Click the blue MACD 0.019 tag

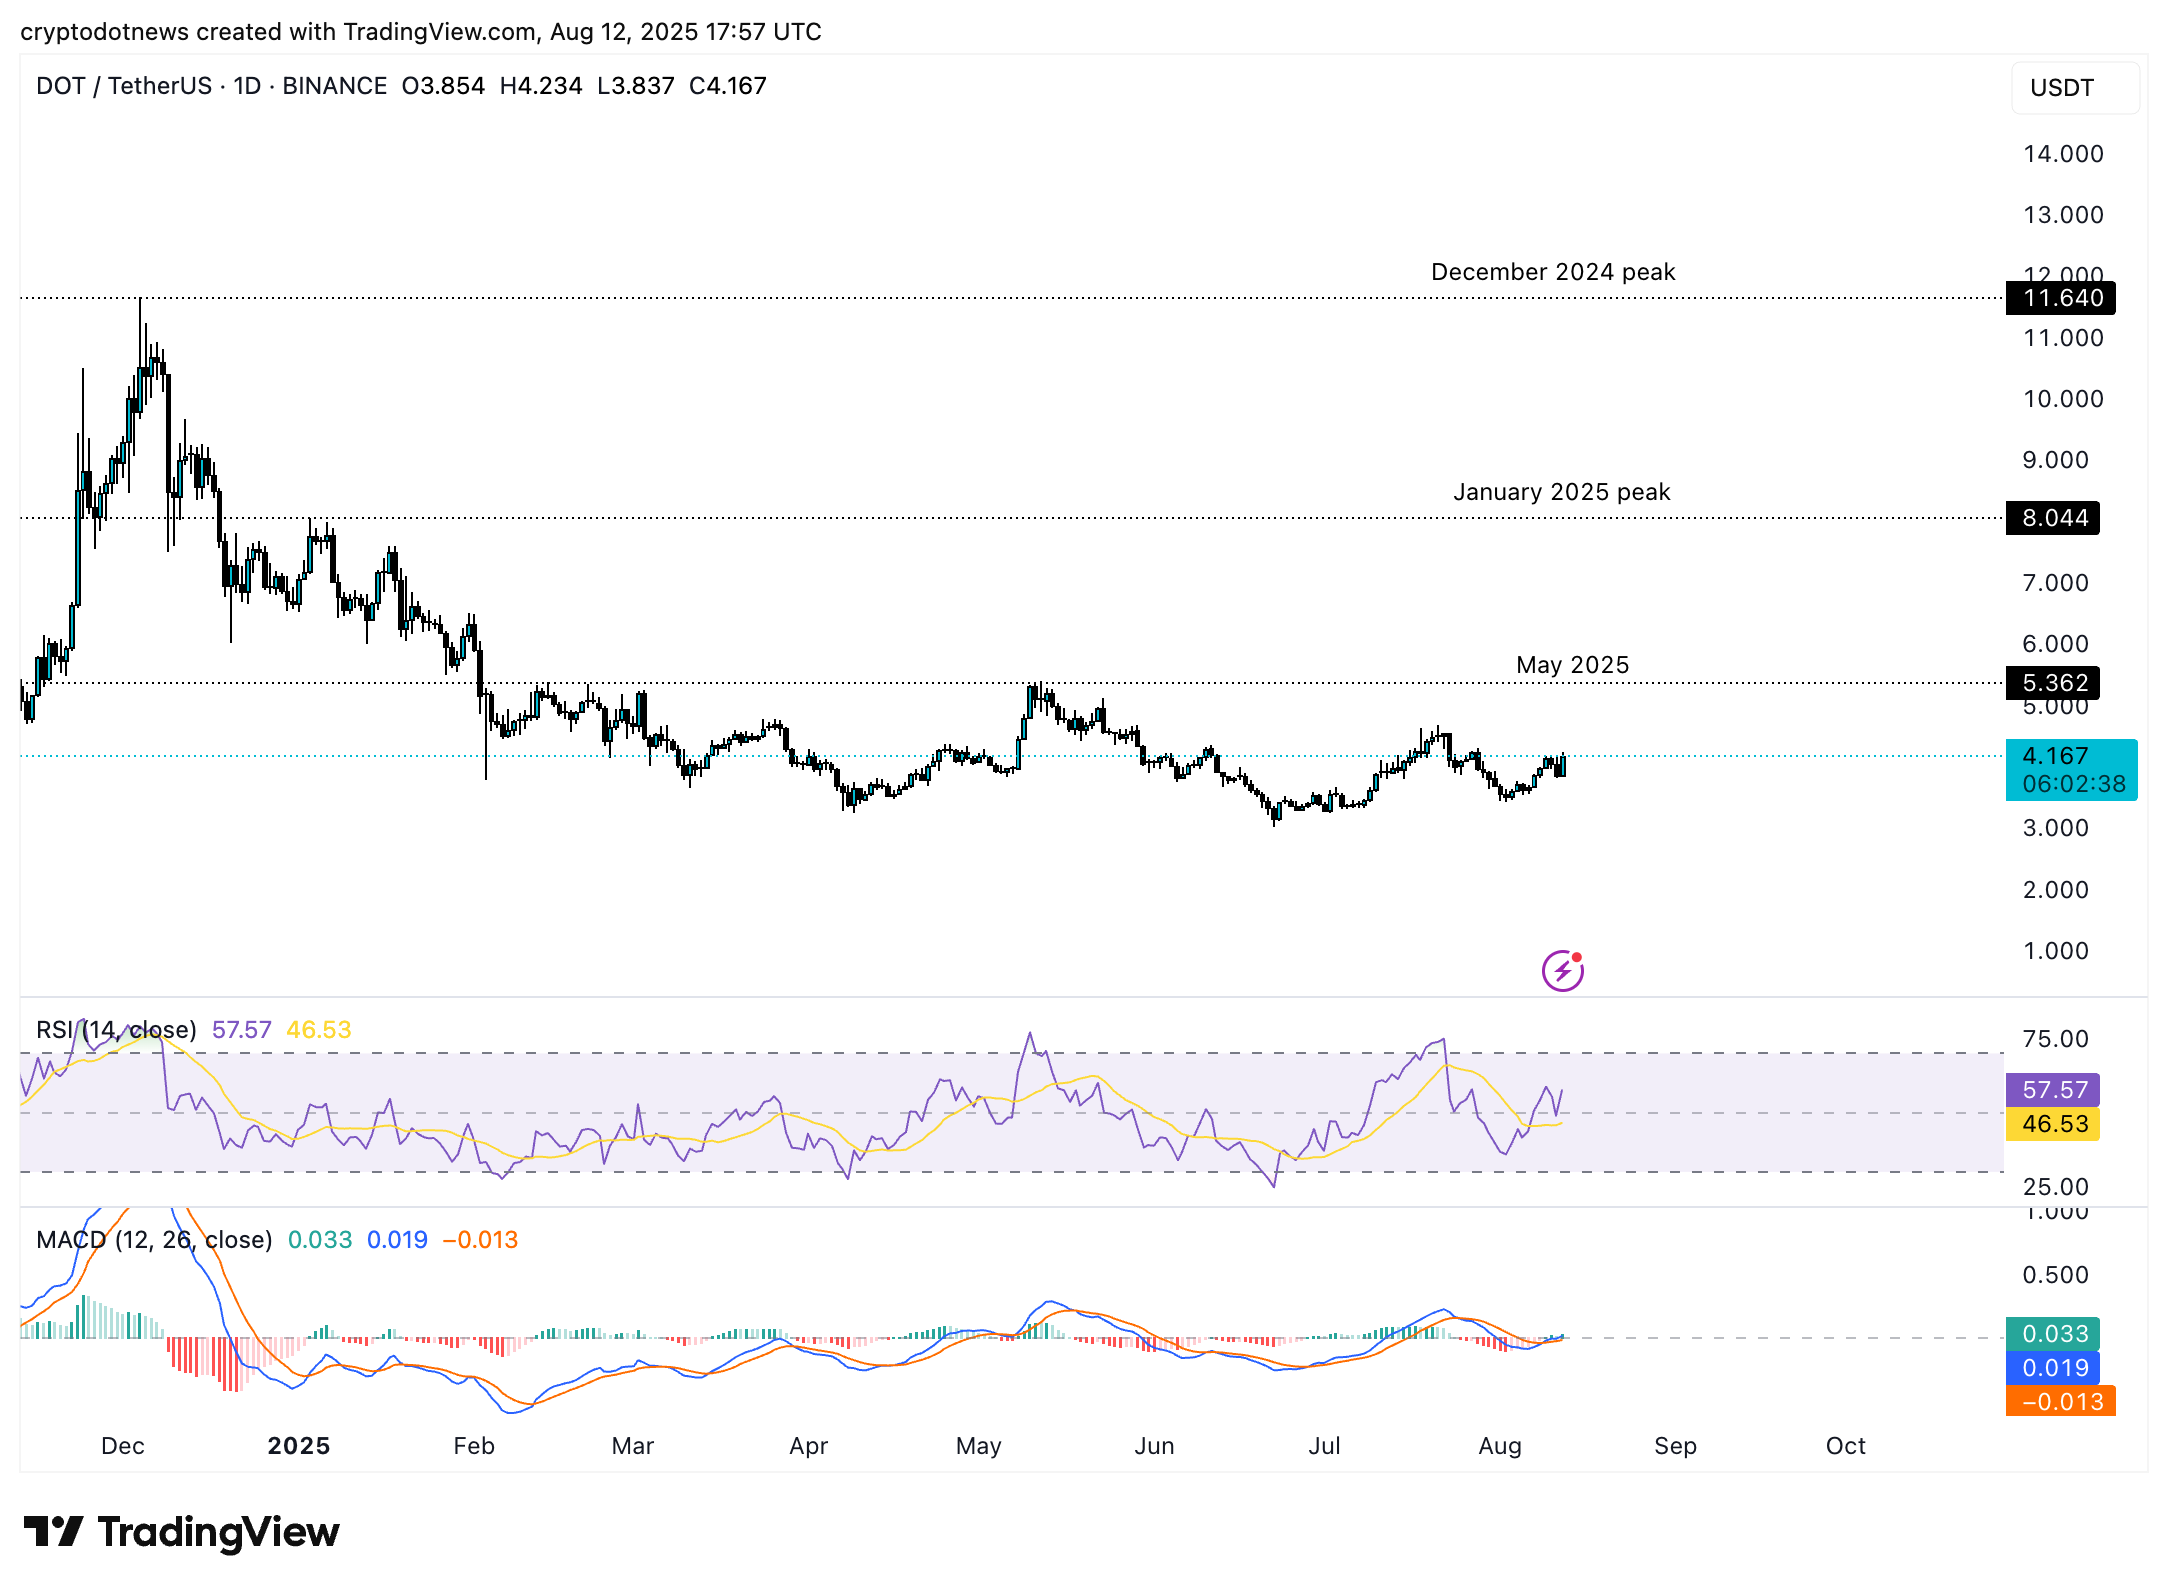click(2053, 1368)
